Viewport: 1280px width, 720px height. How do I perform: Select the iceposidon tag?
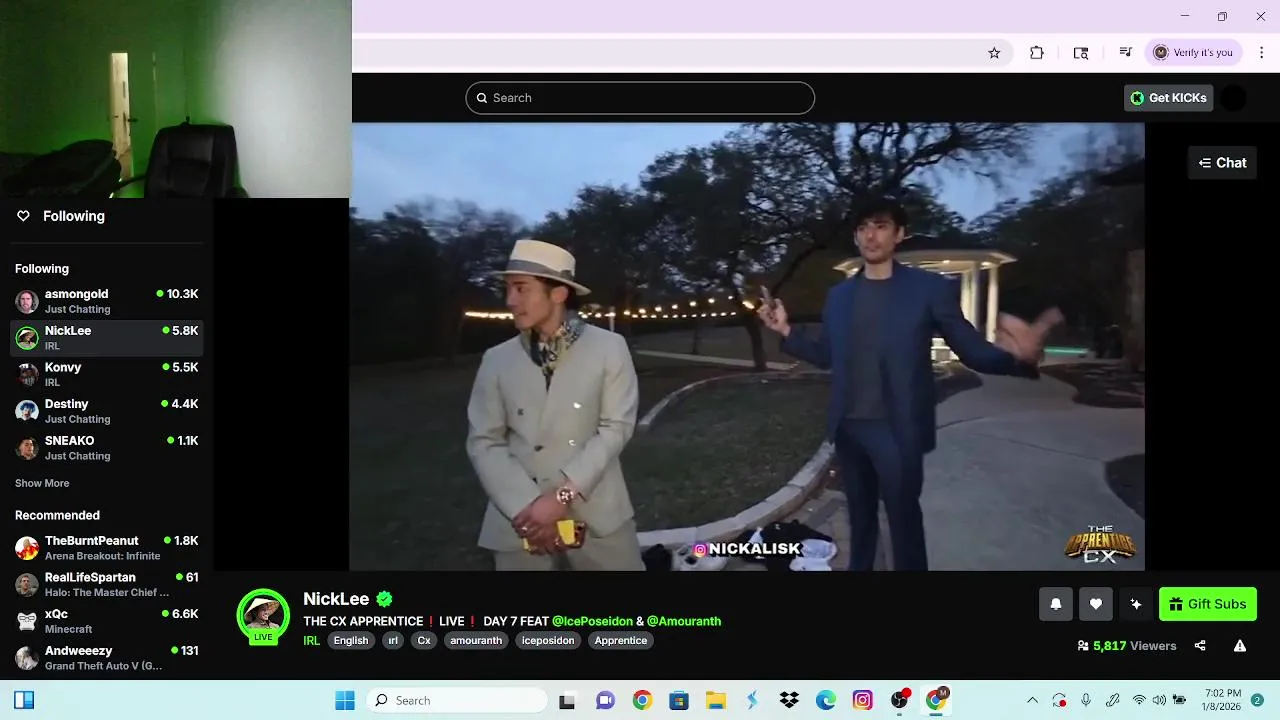548,641
